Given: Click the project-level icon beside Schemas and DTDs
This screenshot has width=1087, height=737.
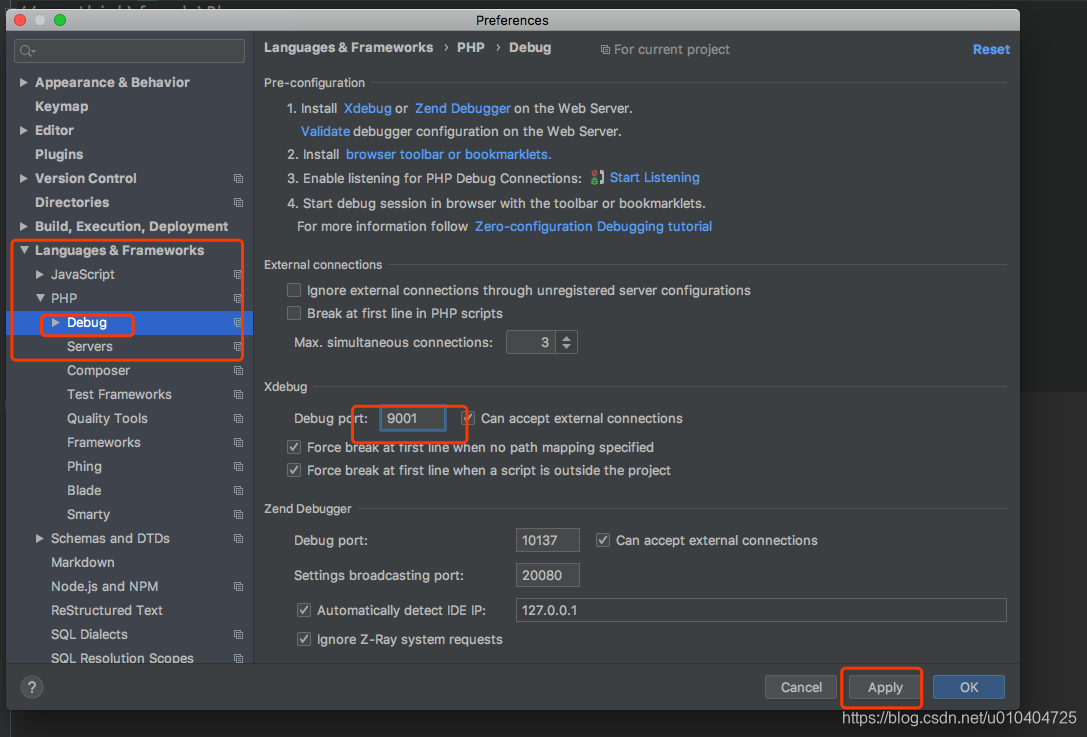Looking at the screenshot, I should [238, 539].
